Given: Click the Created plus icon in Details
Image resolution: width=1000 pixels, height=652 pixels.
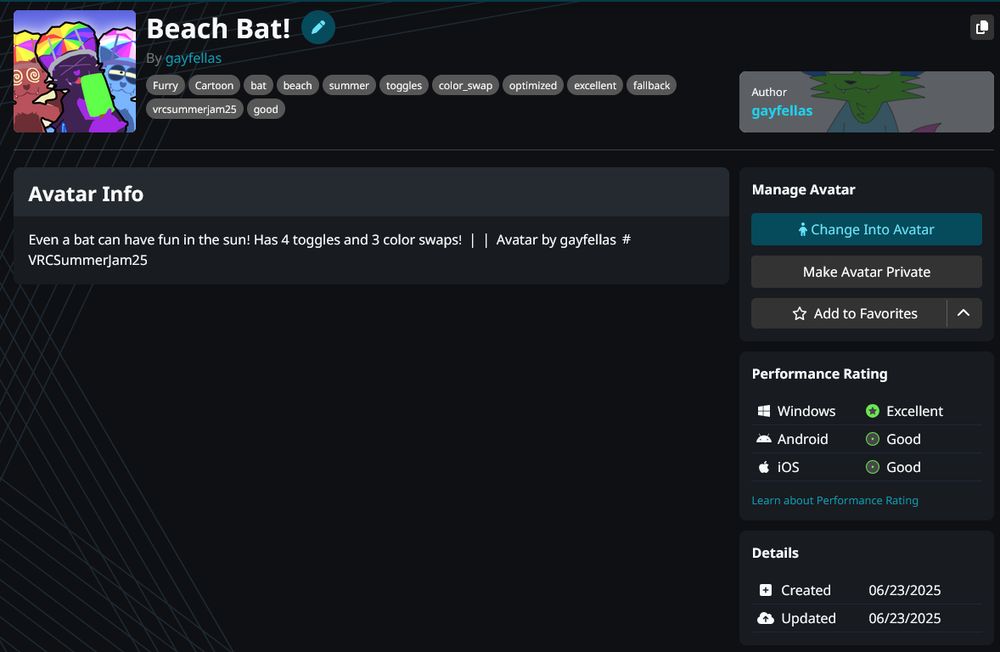Looking at the screenshot, I should click(765, 590).
